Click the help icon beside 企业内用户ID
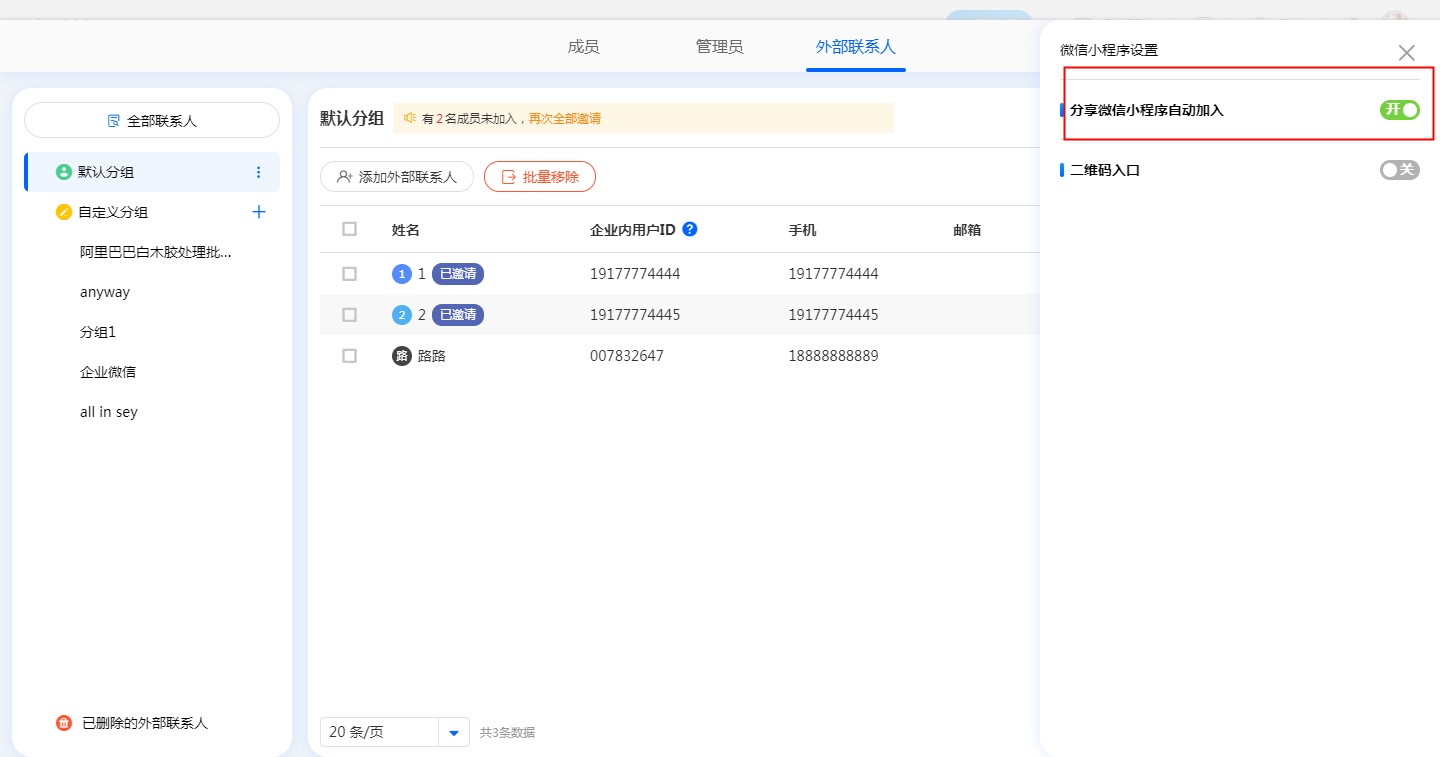The width and height of the screenshot is (1440, 757). click(x=689, y=229)
